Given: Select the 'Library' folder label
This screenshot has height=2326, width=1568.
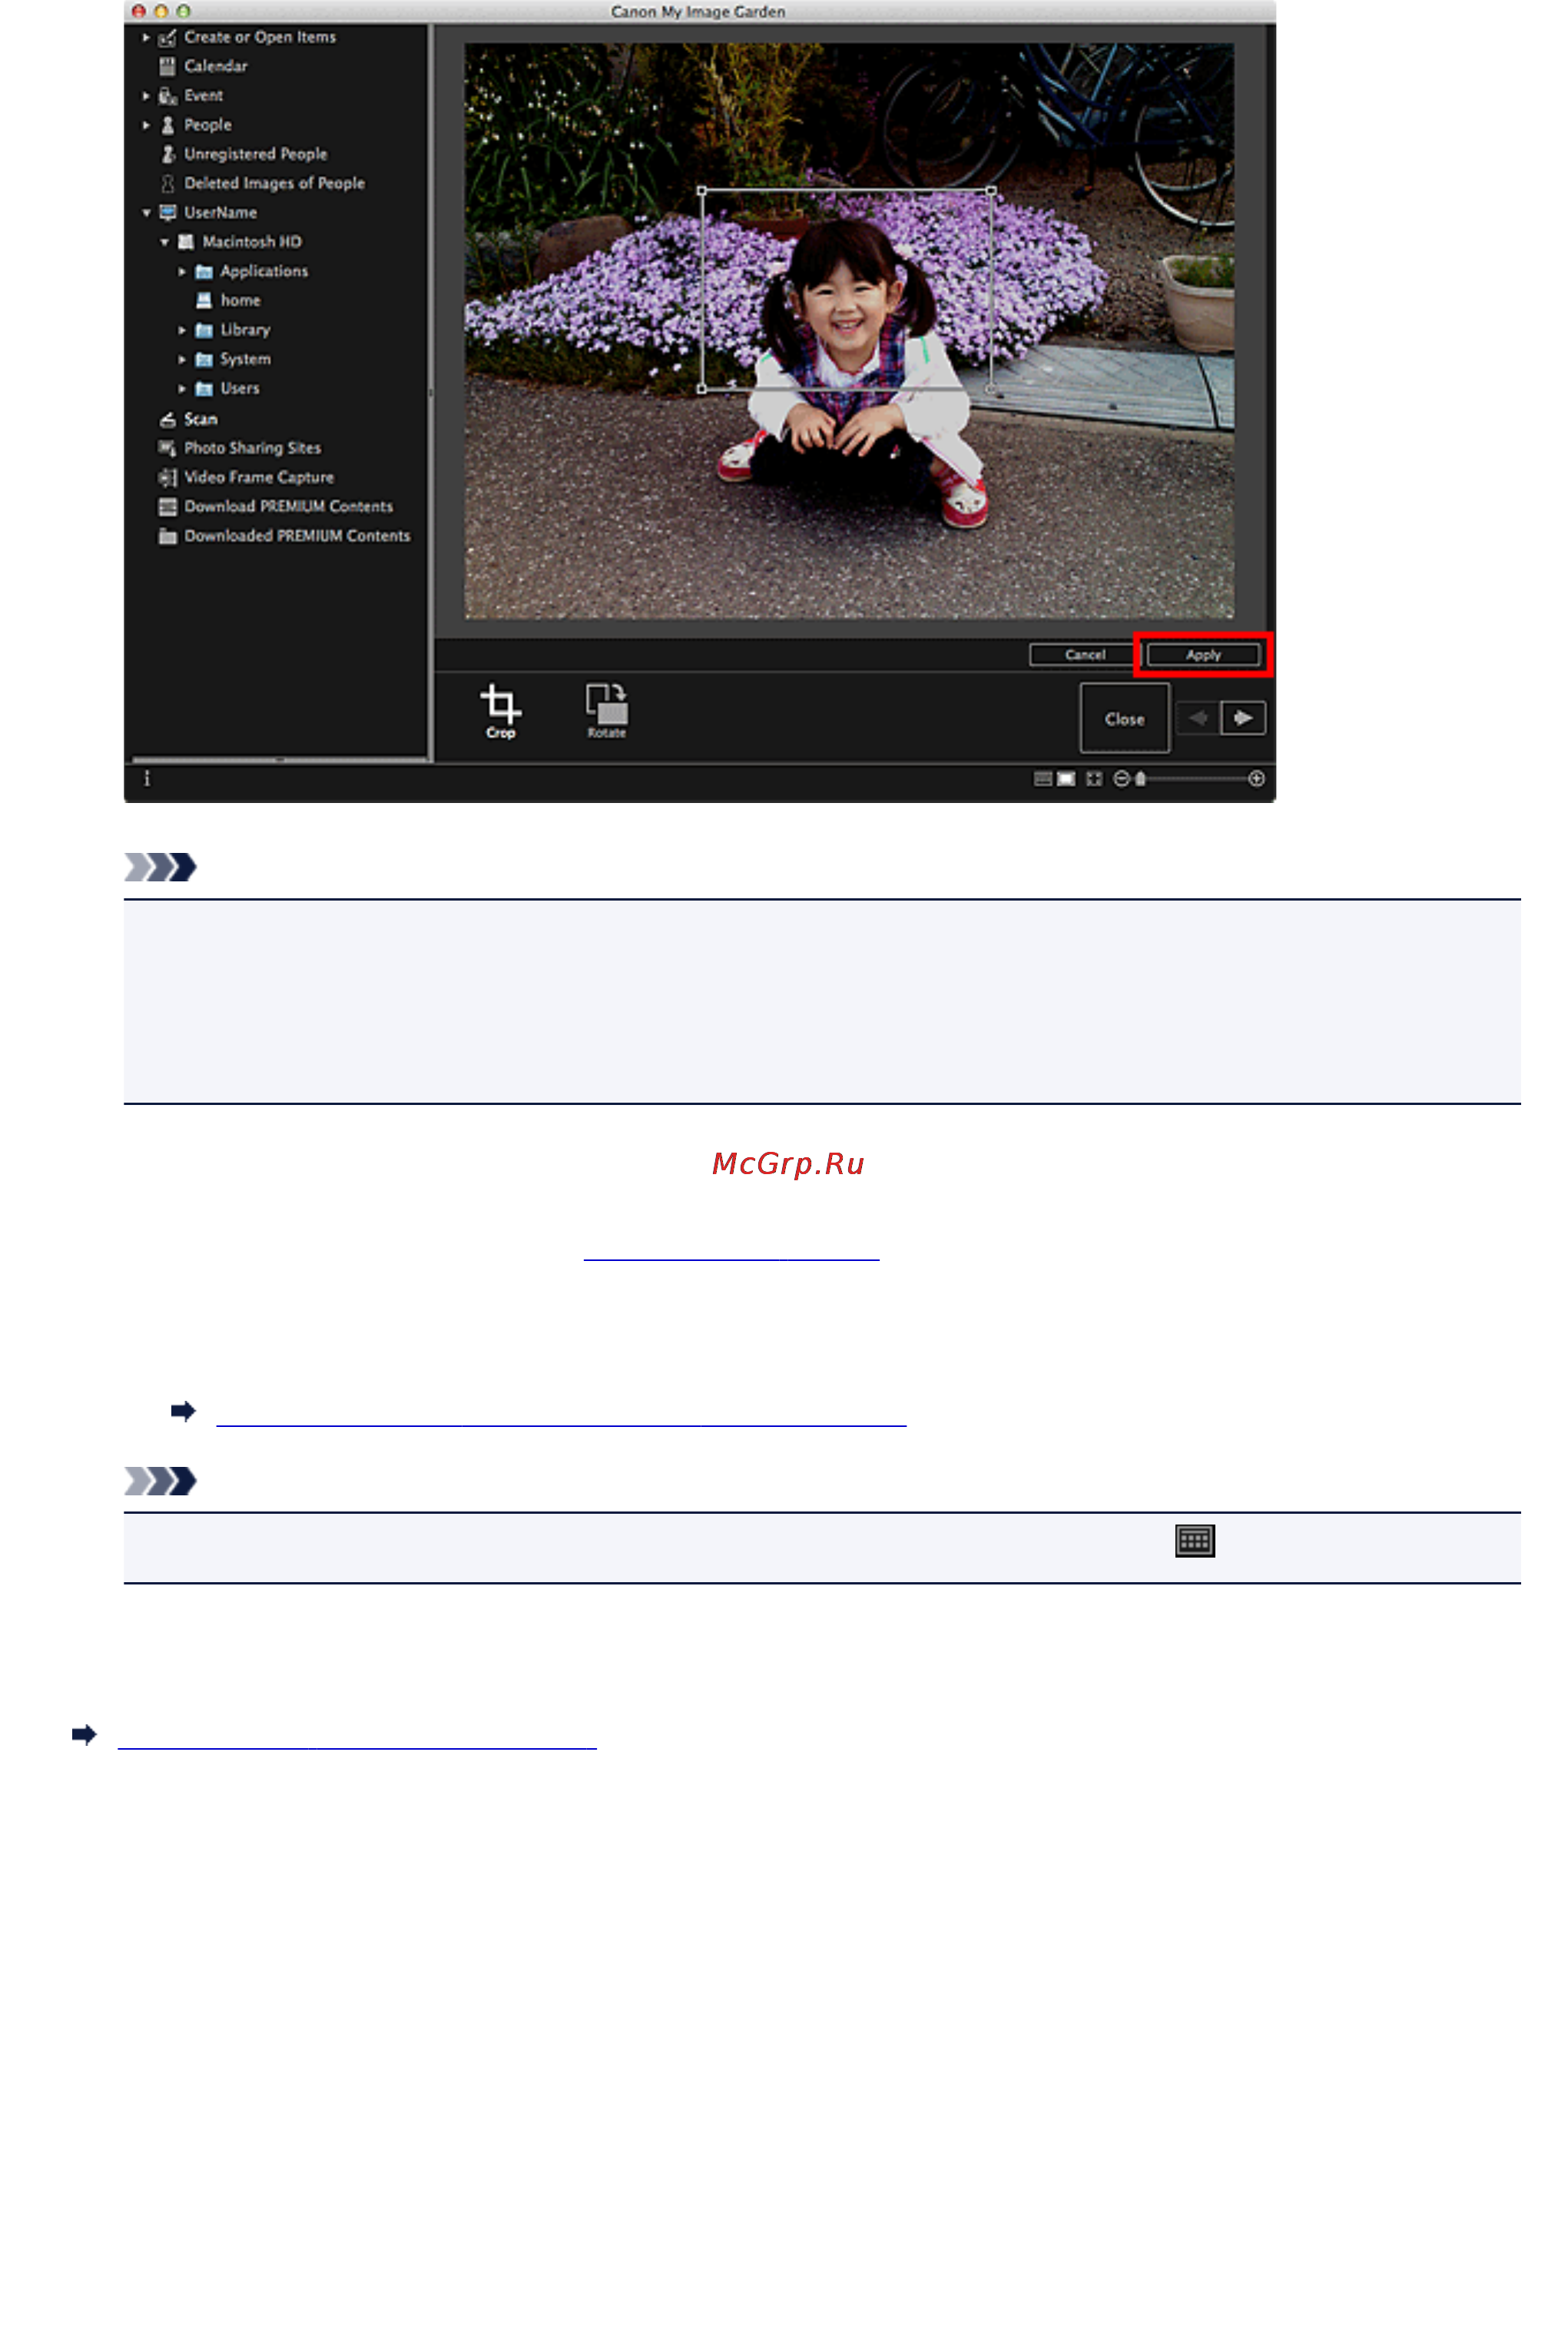Looking at the screenshot, I should tap(245, 330).
